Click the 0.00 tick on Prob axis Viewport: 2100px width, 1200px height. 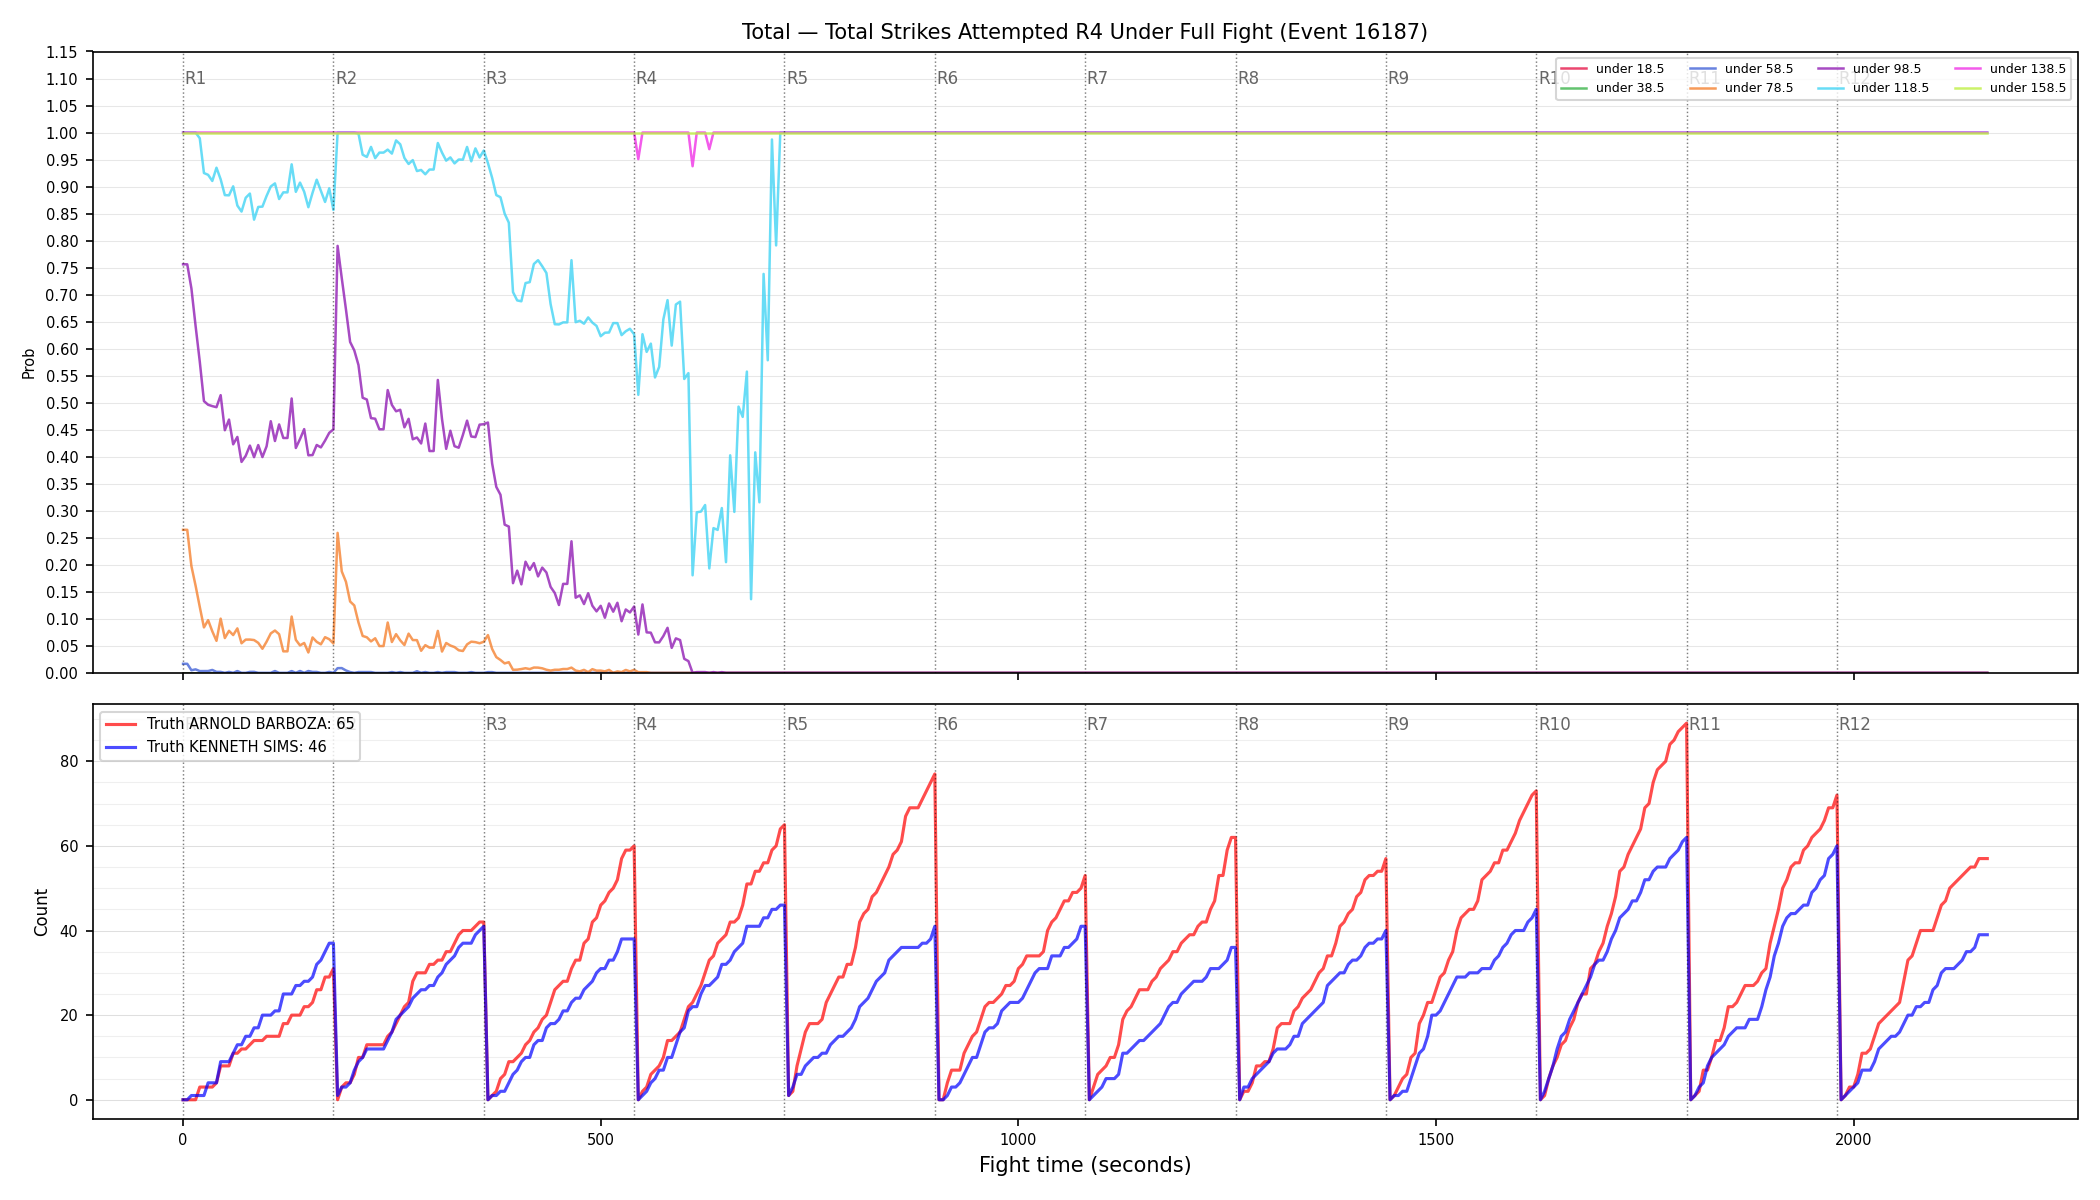pos(62,673)
